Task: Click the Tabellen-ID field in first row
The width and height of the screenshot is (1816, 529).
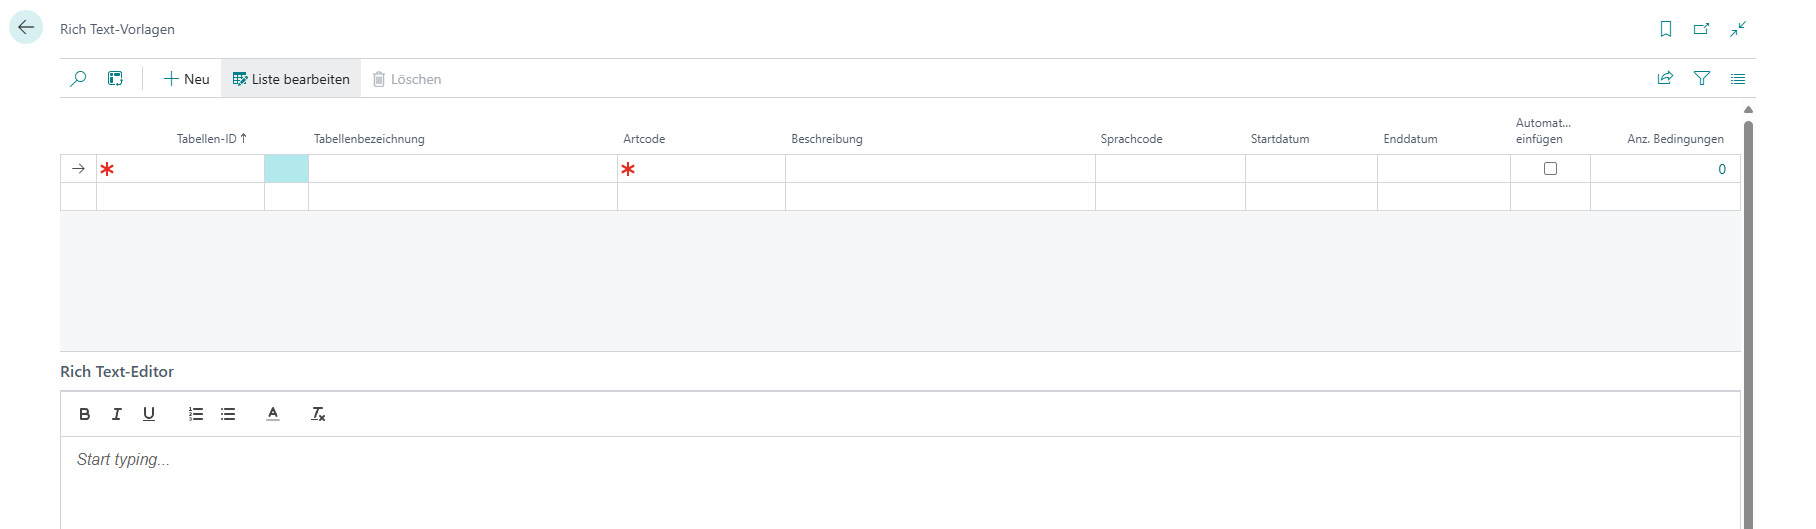Action: point(180,169)
